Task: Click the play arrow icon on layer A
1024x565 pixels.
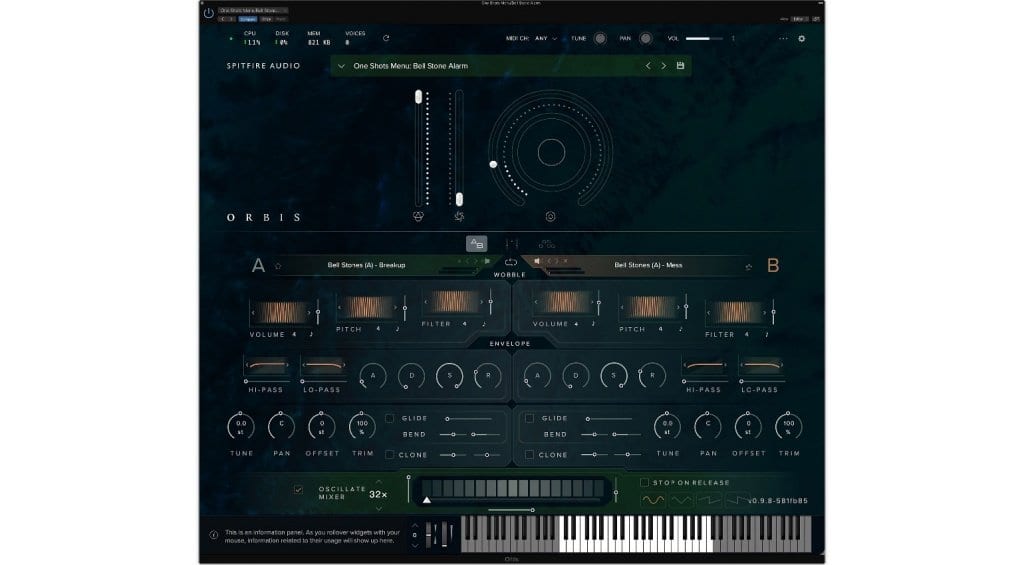Action: (487, 261)
